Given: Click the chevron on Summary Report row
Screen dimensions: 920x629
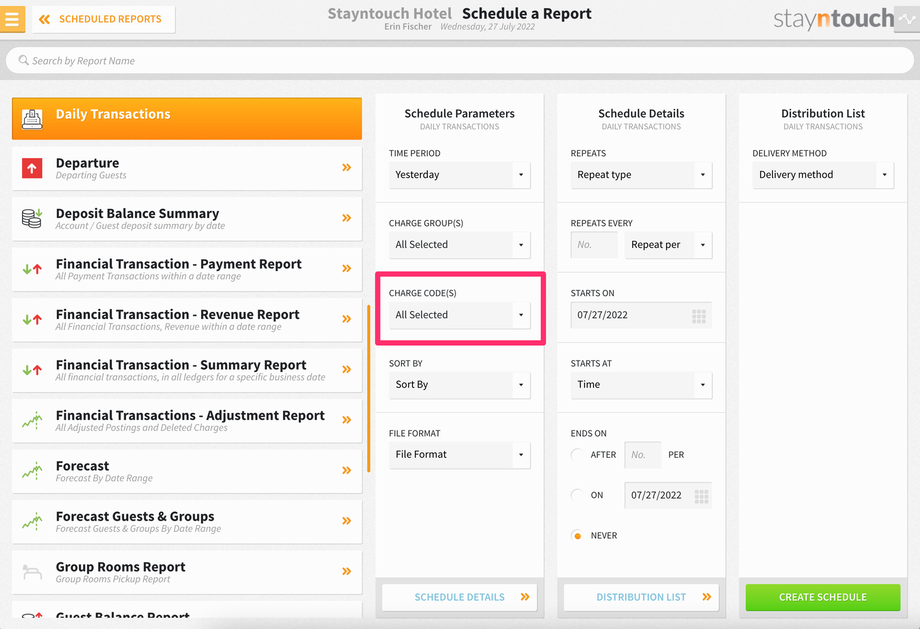Looking at the screenshot, I should pyautogui.click(x=347, y=369).
